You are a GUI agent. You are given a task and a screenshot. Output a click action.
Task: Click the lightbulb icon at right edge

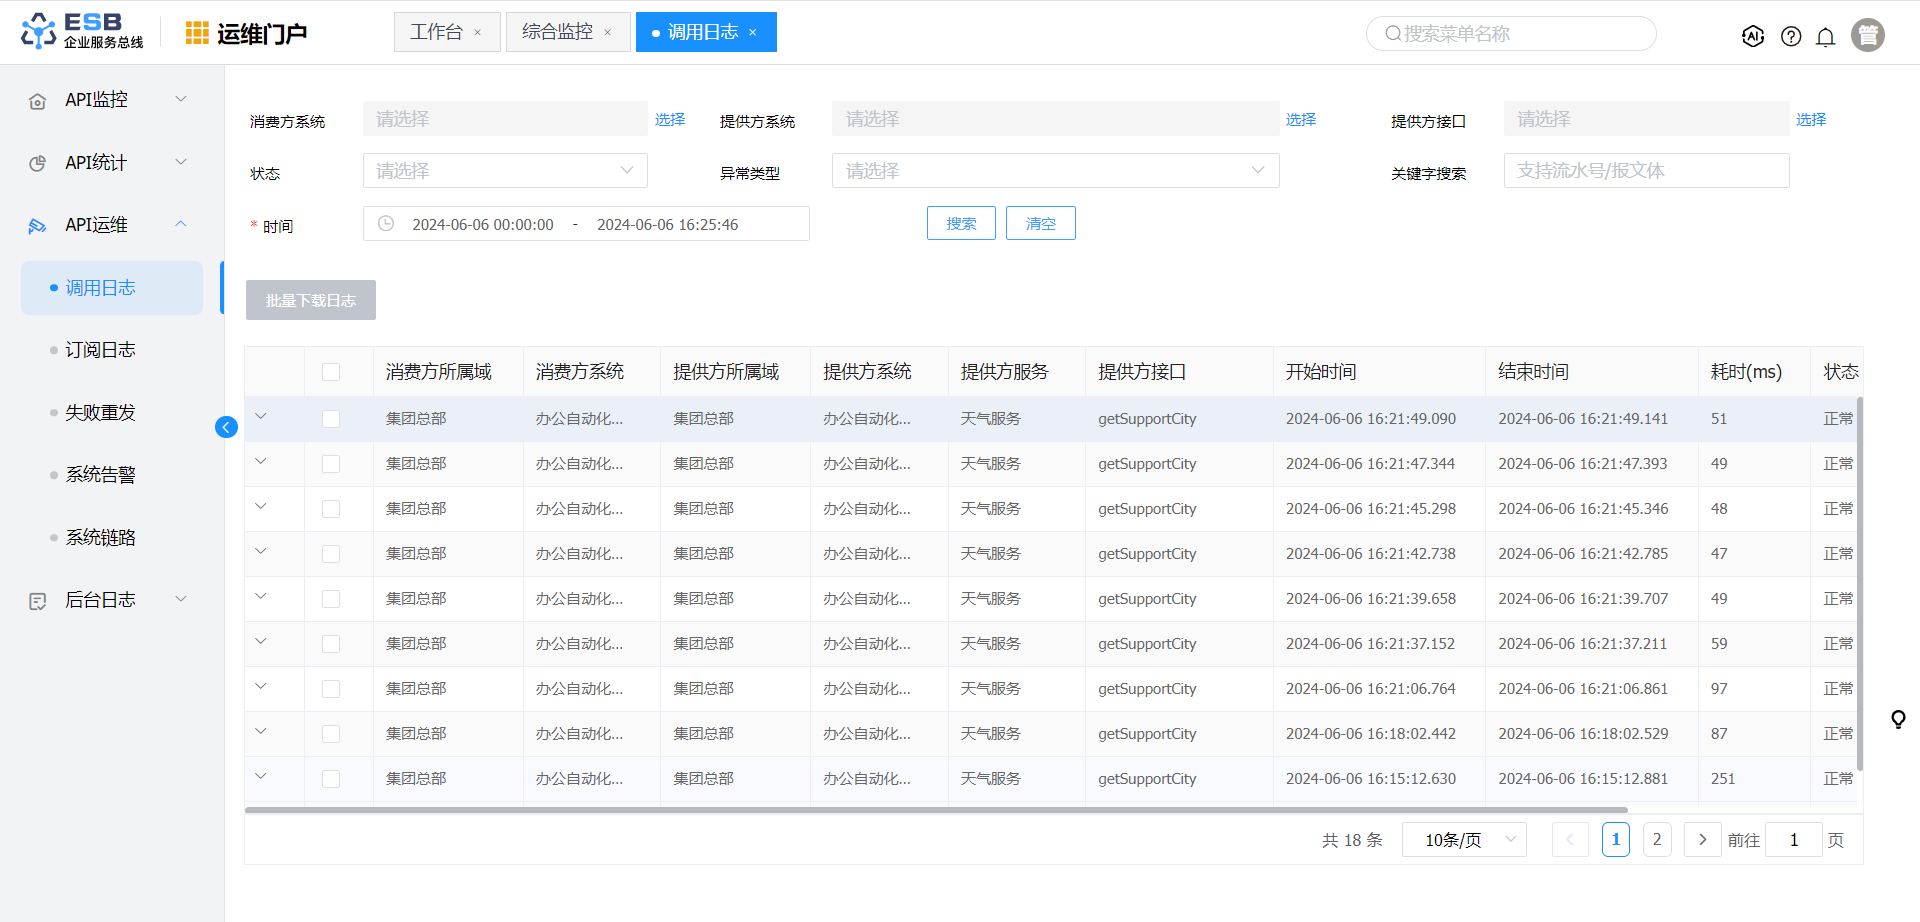[x=1897, y=719]
